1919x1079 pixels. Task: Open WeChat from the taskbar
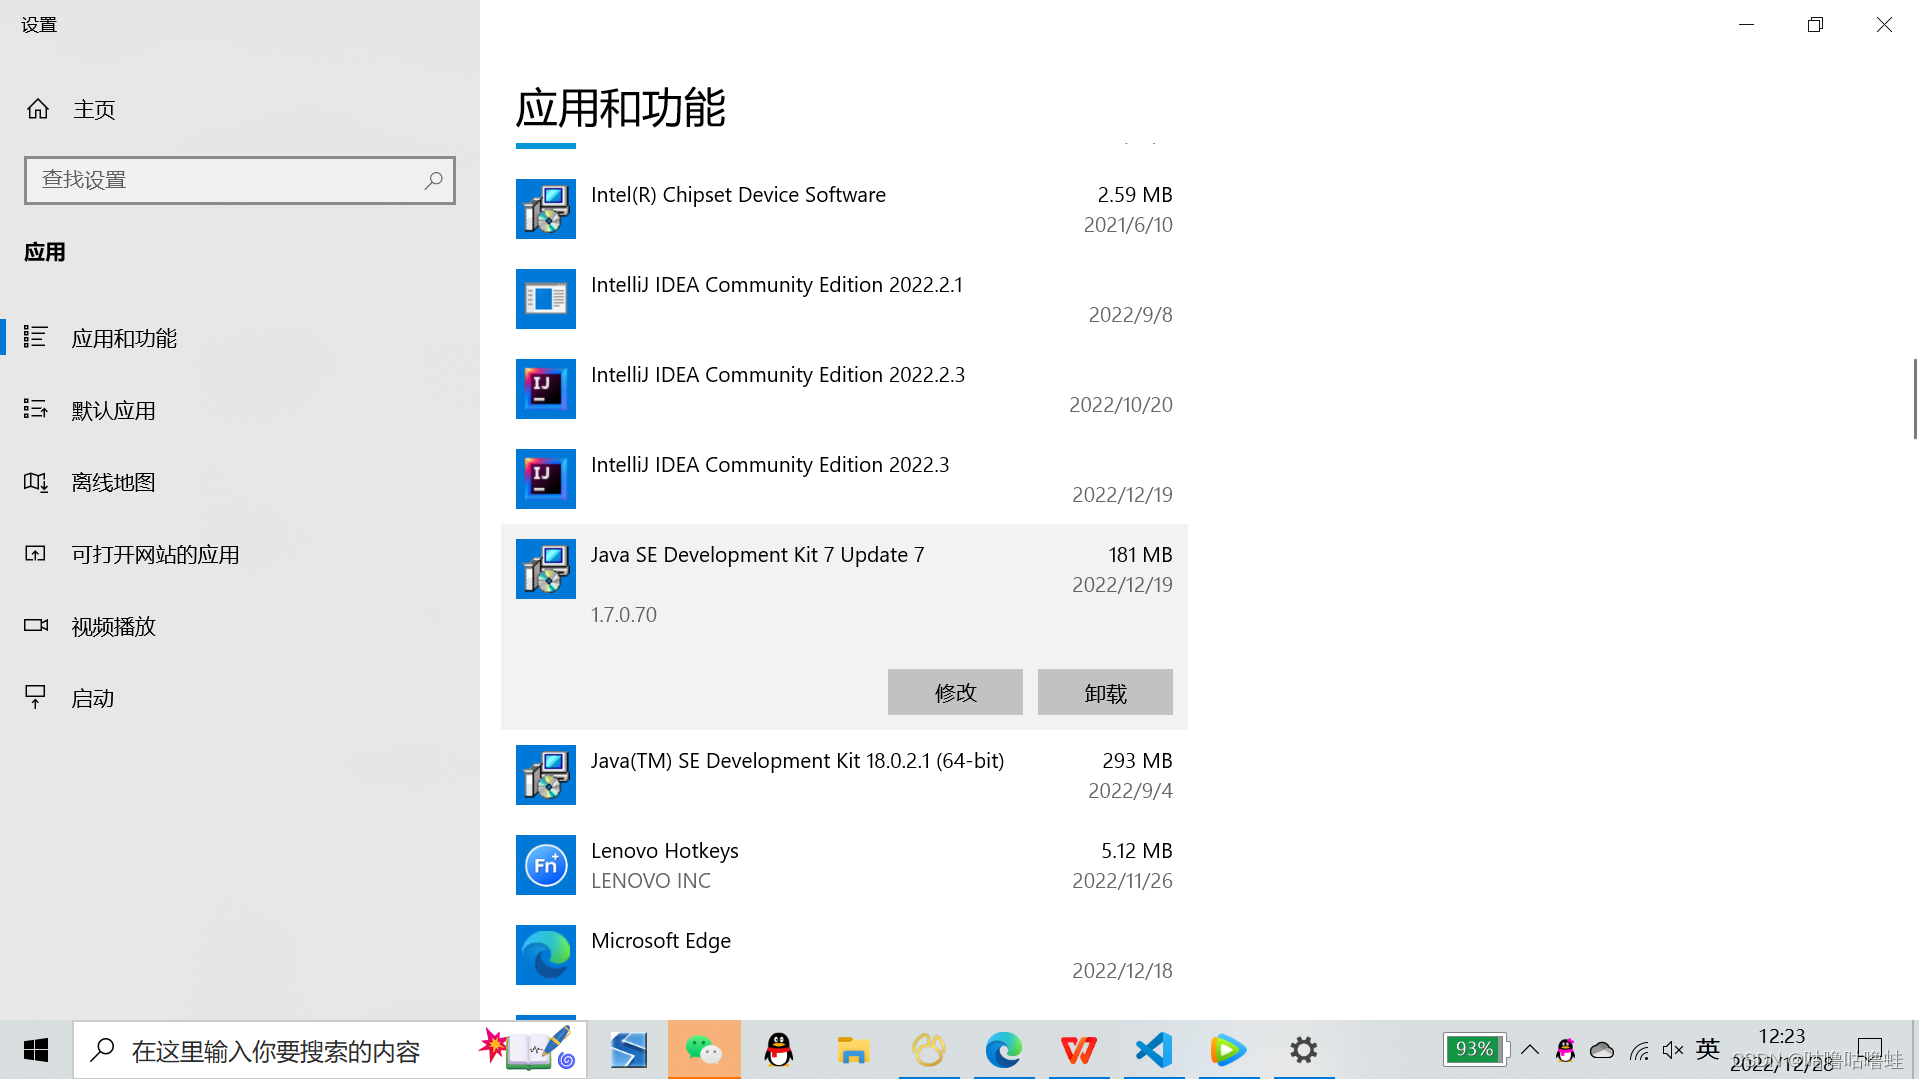(704, 1050)
